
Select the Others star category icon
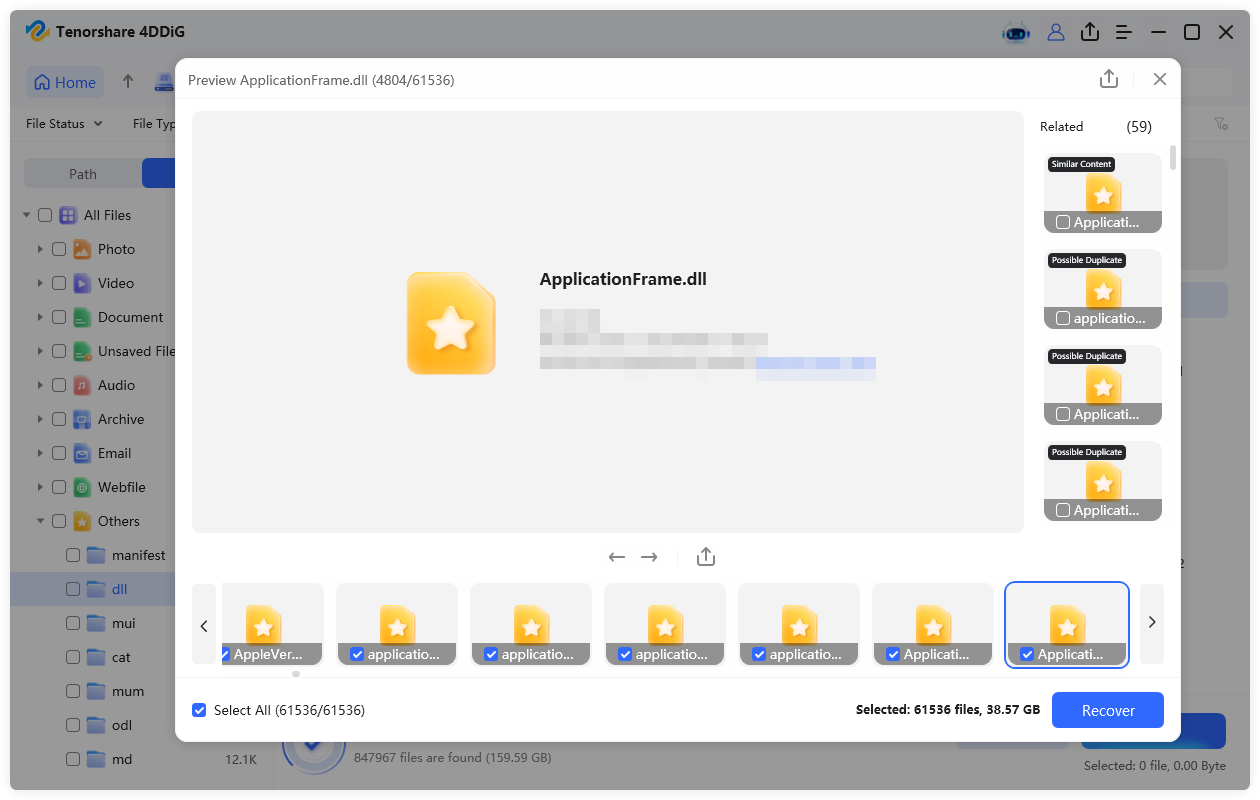click(x=82, y=521)
